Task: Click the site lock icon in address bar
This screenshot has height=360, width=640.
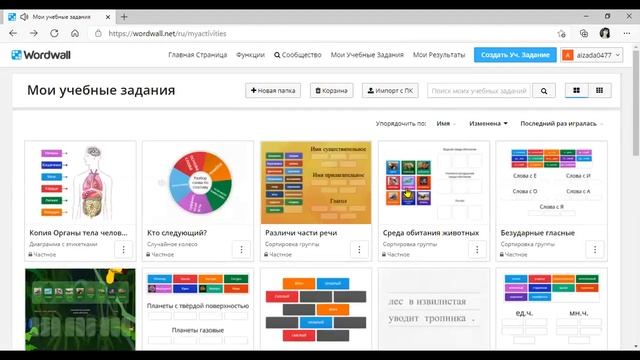Action: (98, 33)
